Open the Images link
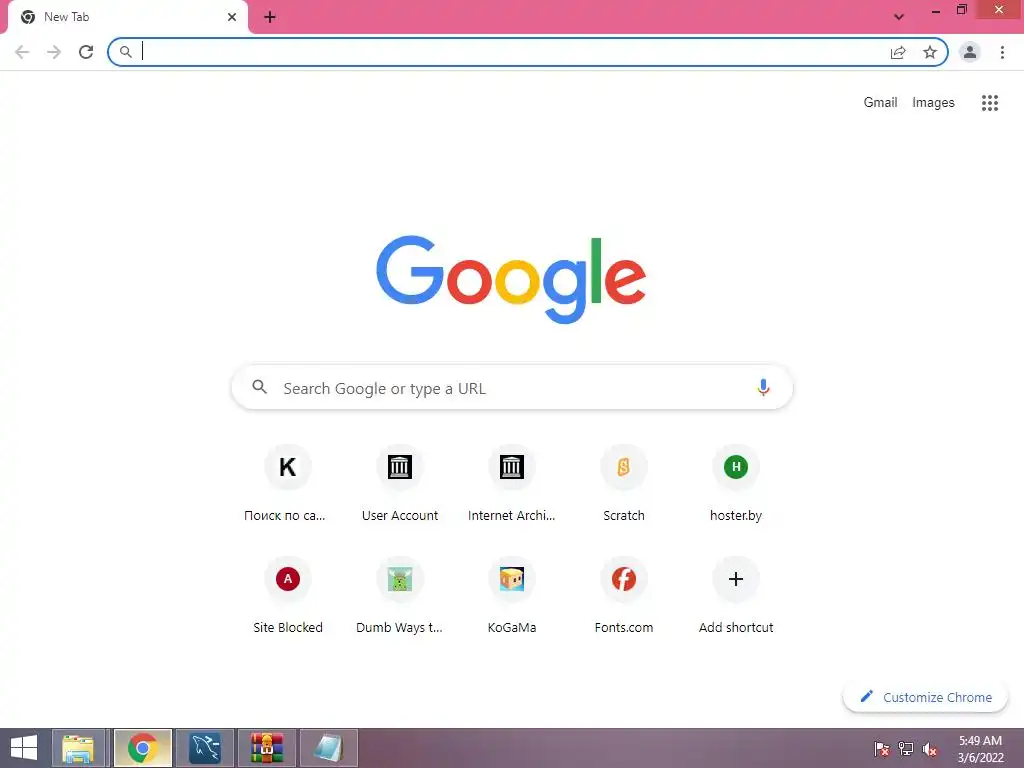This screenshot has width=1024, height=768. (x=933, y=103)
